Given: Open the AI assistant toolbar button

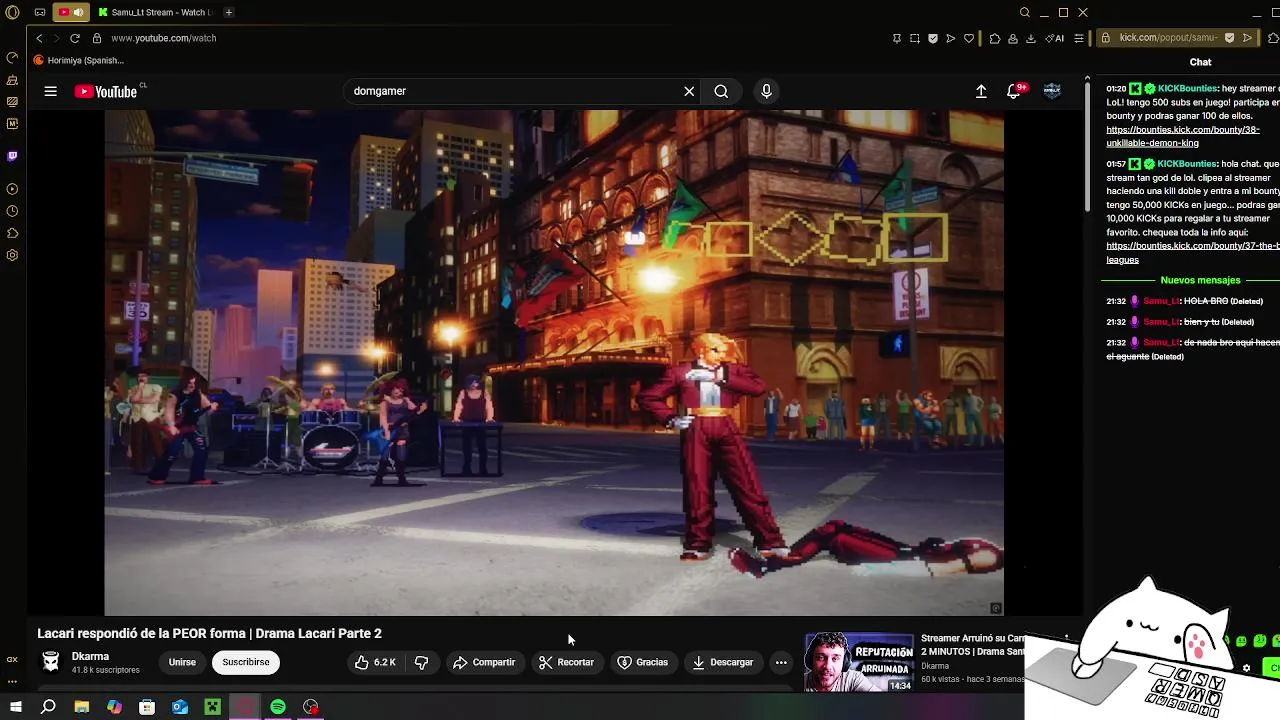Looking at the screenshot, I should [x=1054, y=38].
